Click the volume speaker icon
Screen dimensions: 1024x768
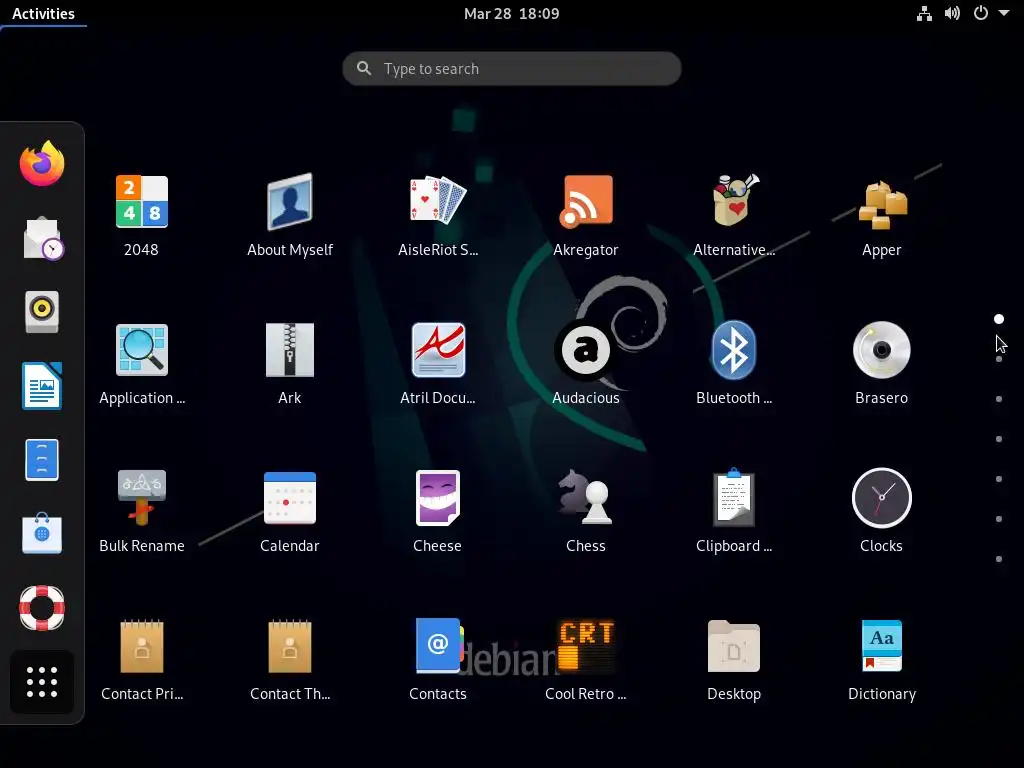952,14
